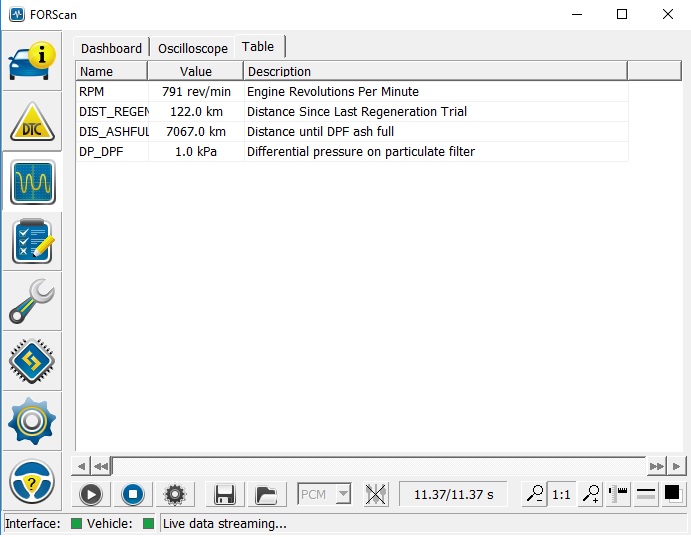Stop live data streaming
The width and height of the screenshot is (691, 537).
tap(133, 494)
